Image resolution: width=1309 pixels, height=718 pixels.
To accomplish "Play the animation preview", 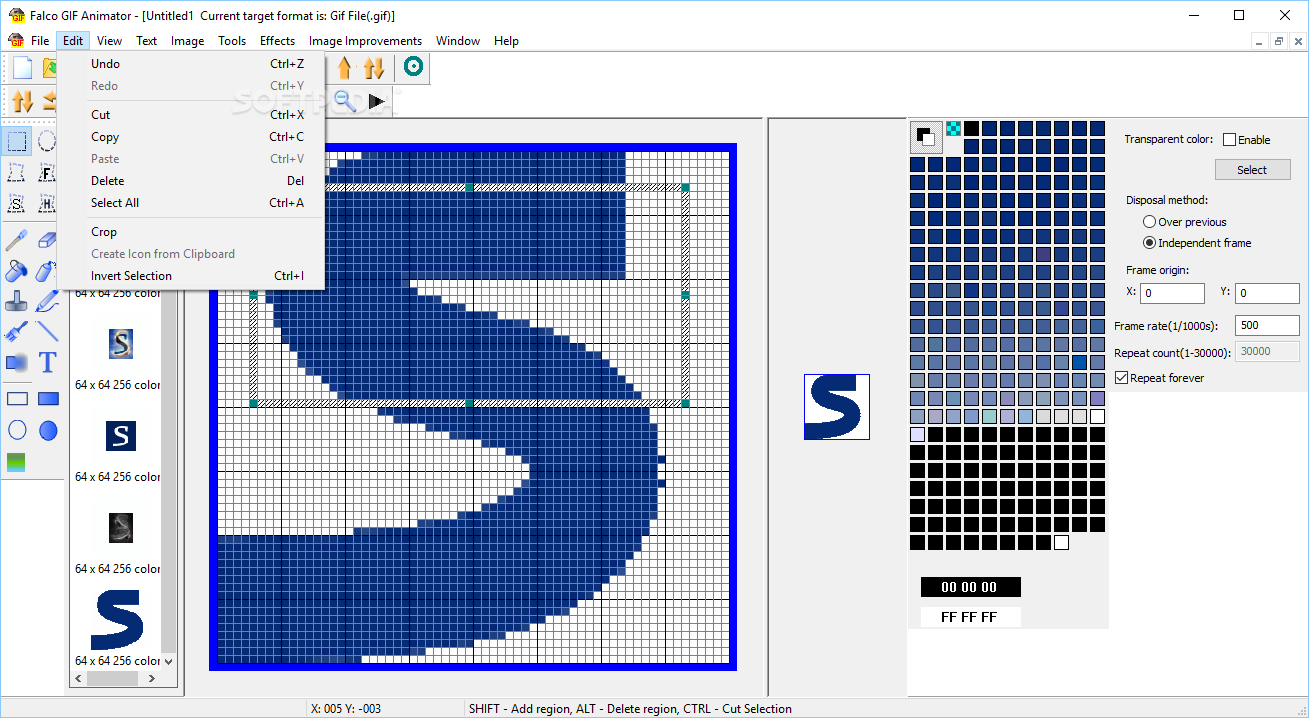I will click(376, 100).
